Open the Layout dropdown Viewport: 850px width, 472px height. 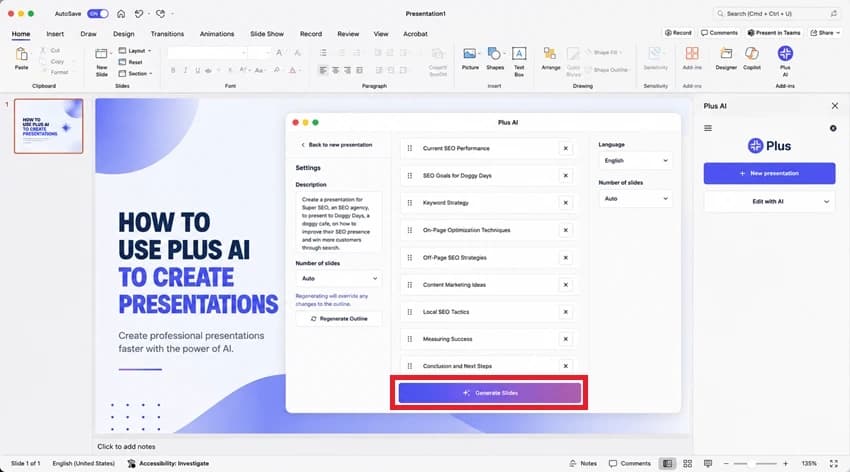tap(135, 50)
